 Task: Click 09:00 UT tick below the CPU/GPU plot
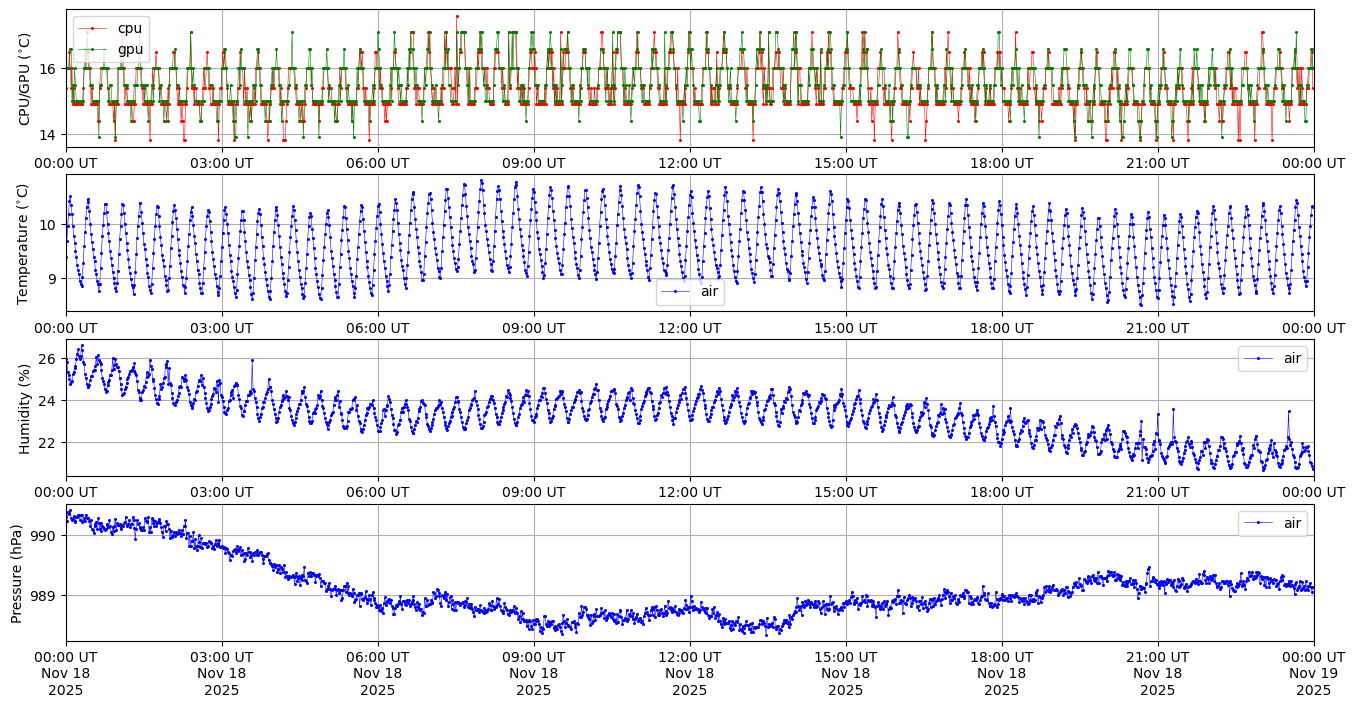point(534,163)
